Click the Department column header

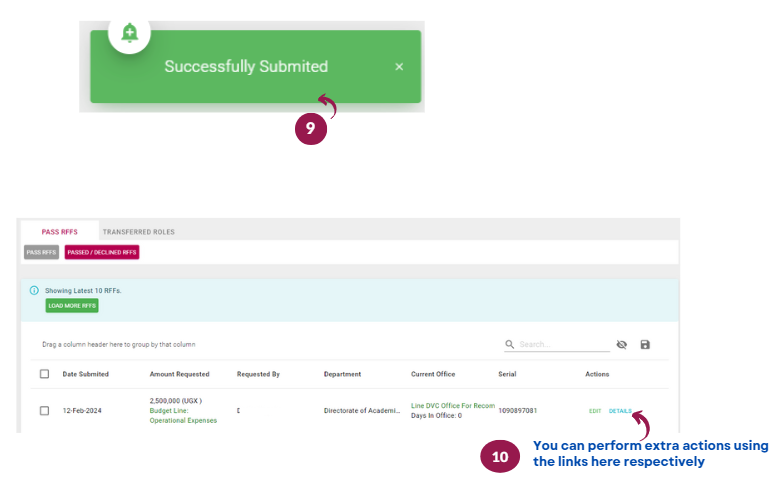[343, 374]
